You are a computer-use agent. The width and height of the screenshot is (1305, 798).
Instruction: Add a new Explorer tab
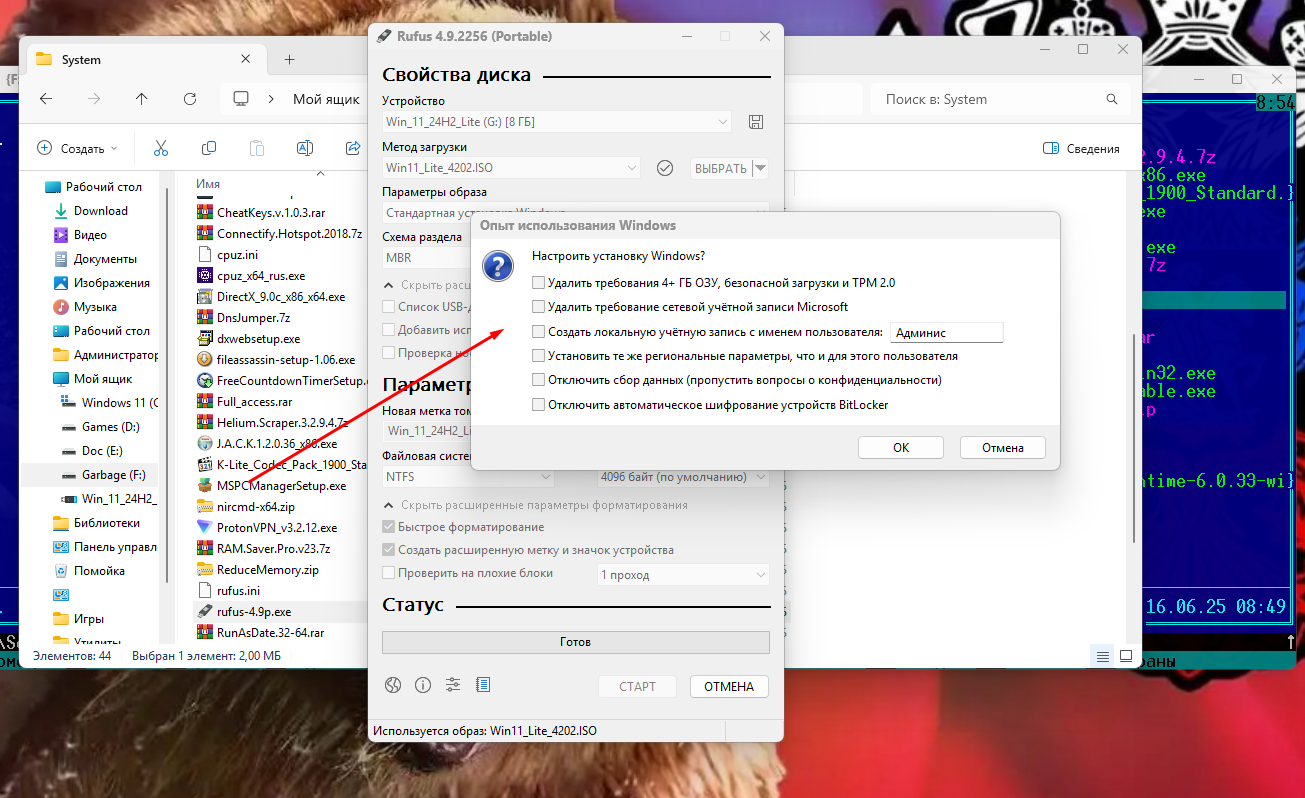point(289,59)
